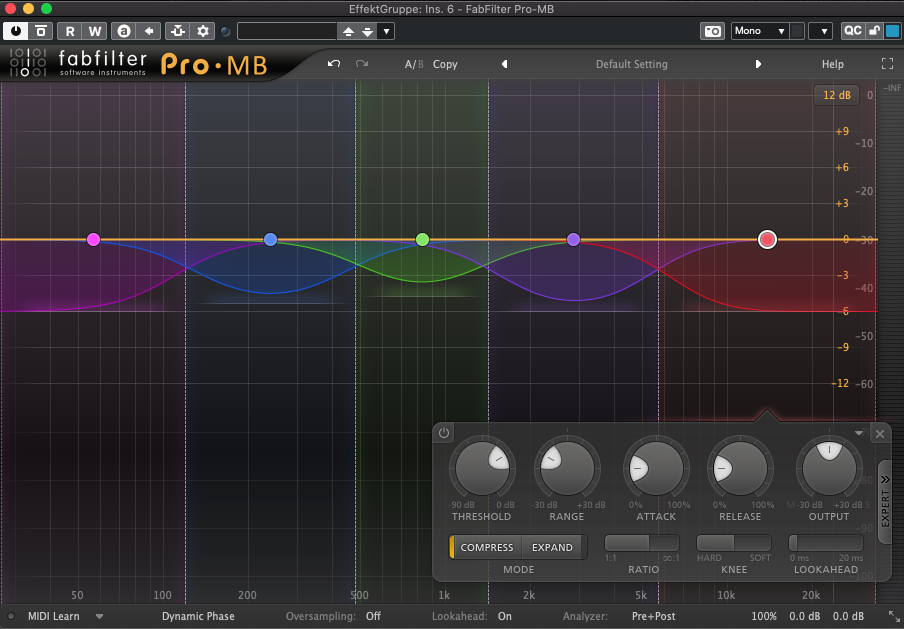Click the camera snapshot icon
Screen dimensions: 904x629
click(x=713, y=31)
